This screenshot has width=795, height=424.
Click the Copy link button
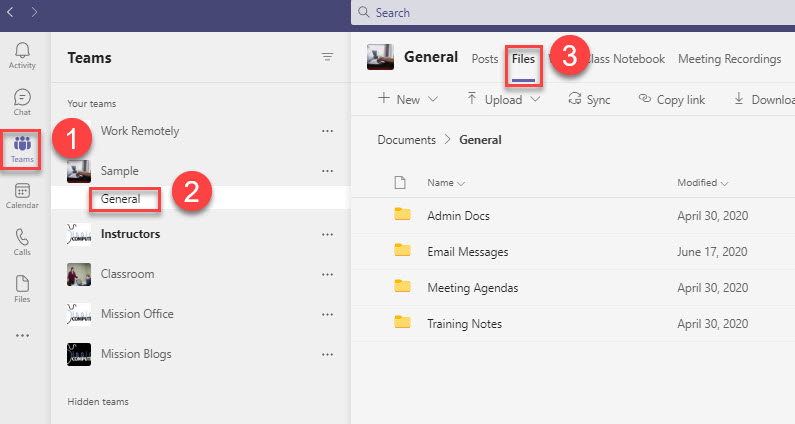[671, 99]
